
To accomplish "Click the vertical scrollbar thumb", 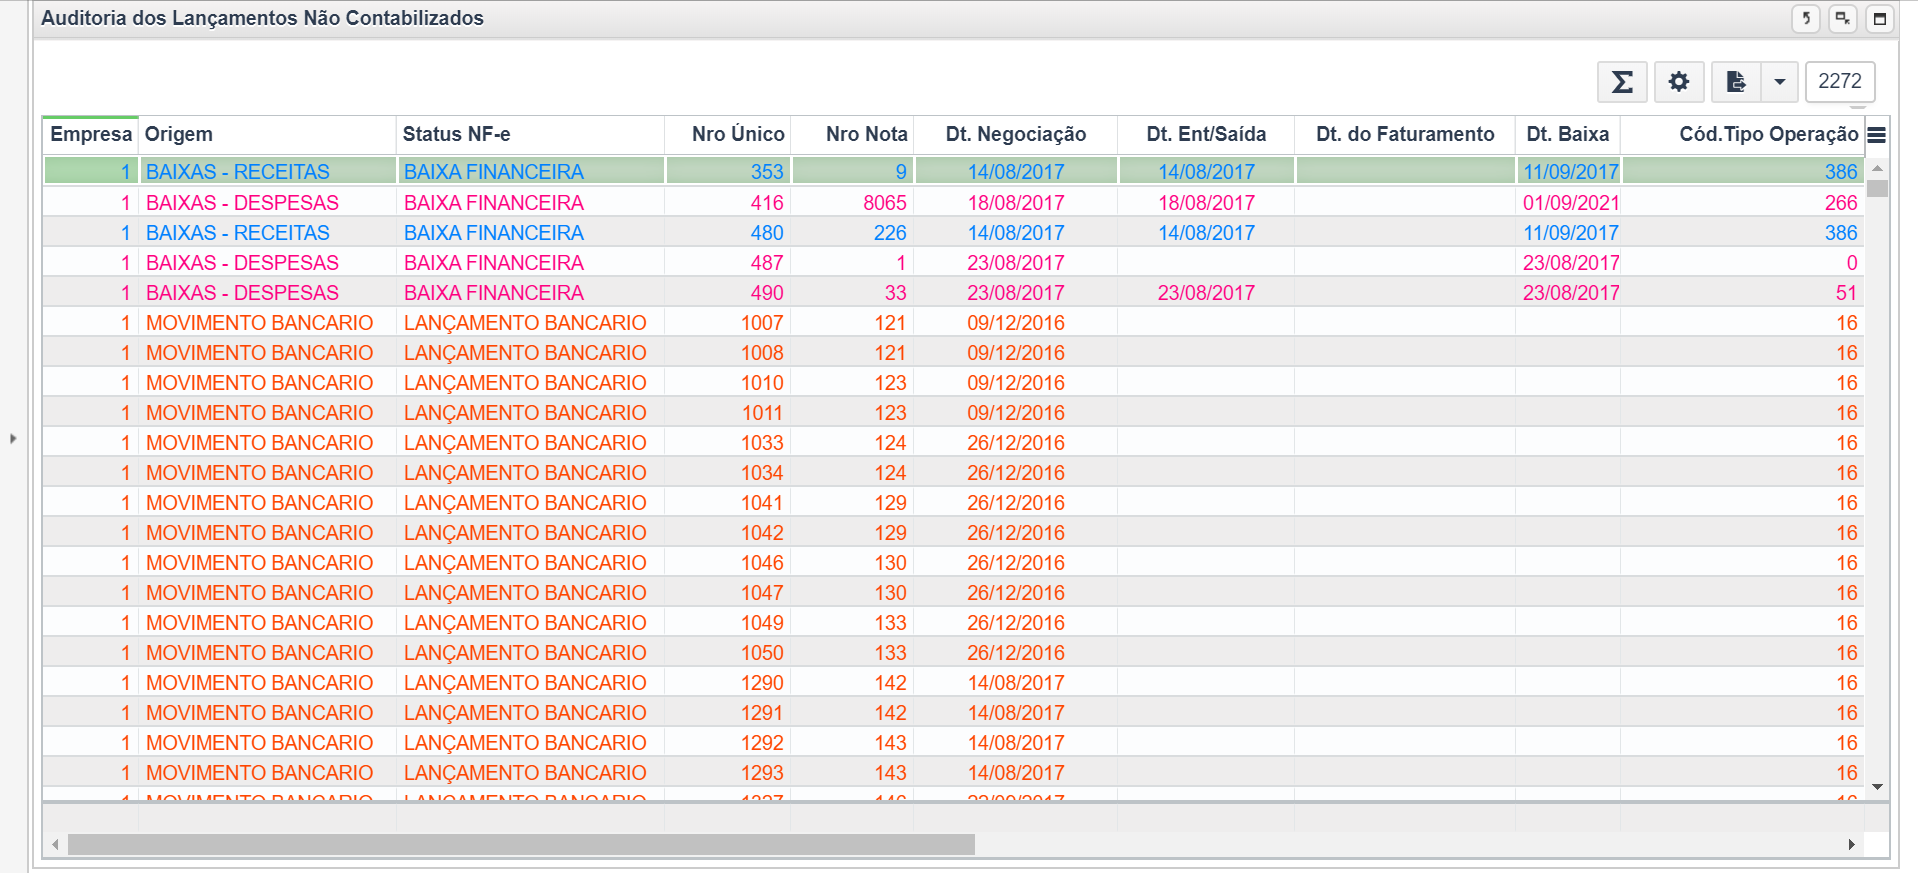I will (1877, 188).
